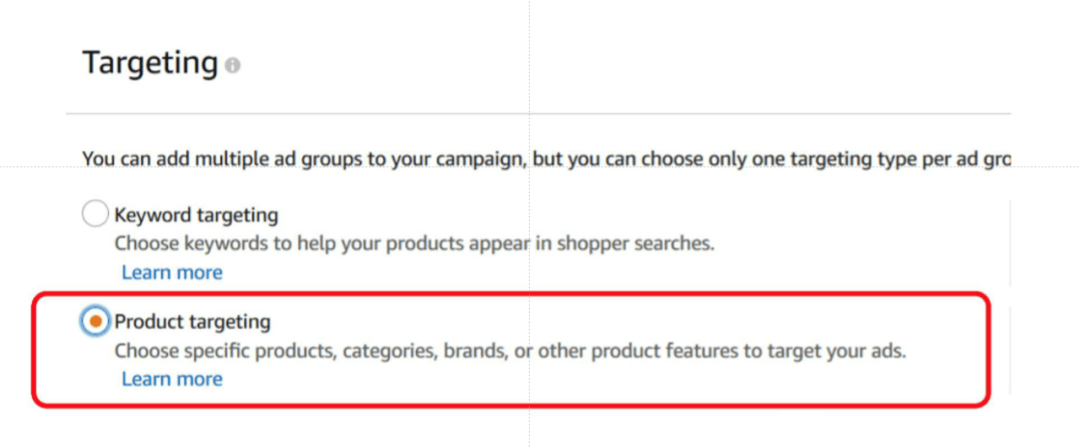The width and height of the screenshot is (1080, 448).
Task: Open Learn more under Keyword targeting
Action: pyautogui.click(x=172, y=272)
